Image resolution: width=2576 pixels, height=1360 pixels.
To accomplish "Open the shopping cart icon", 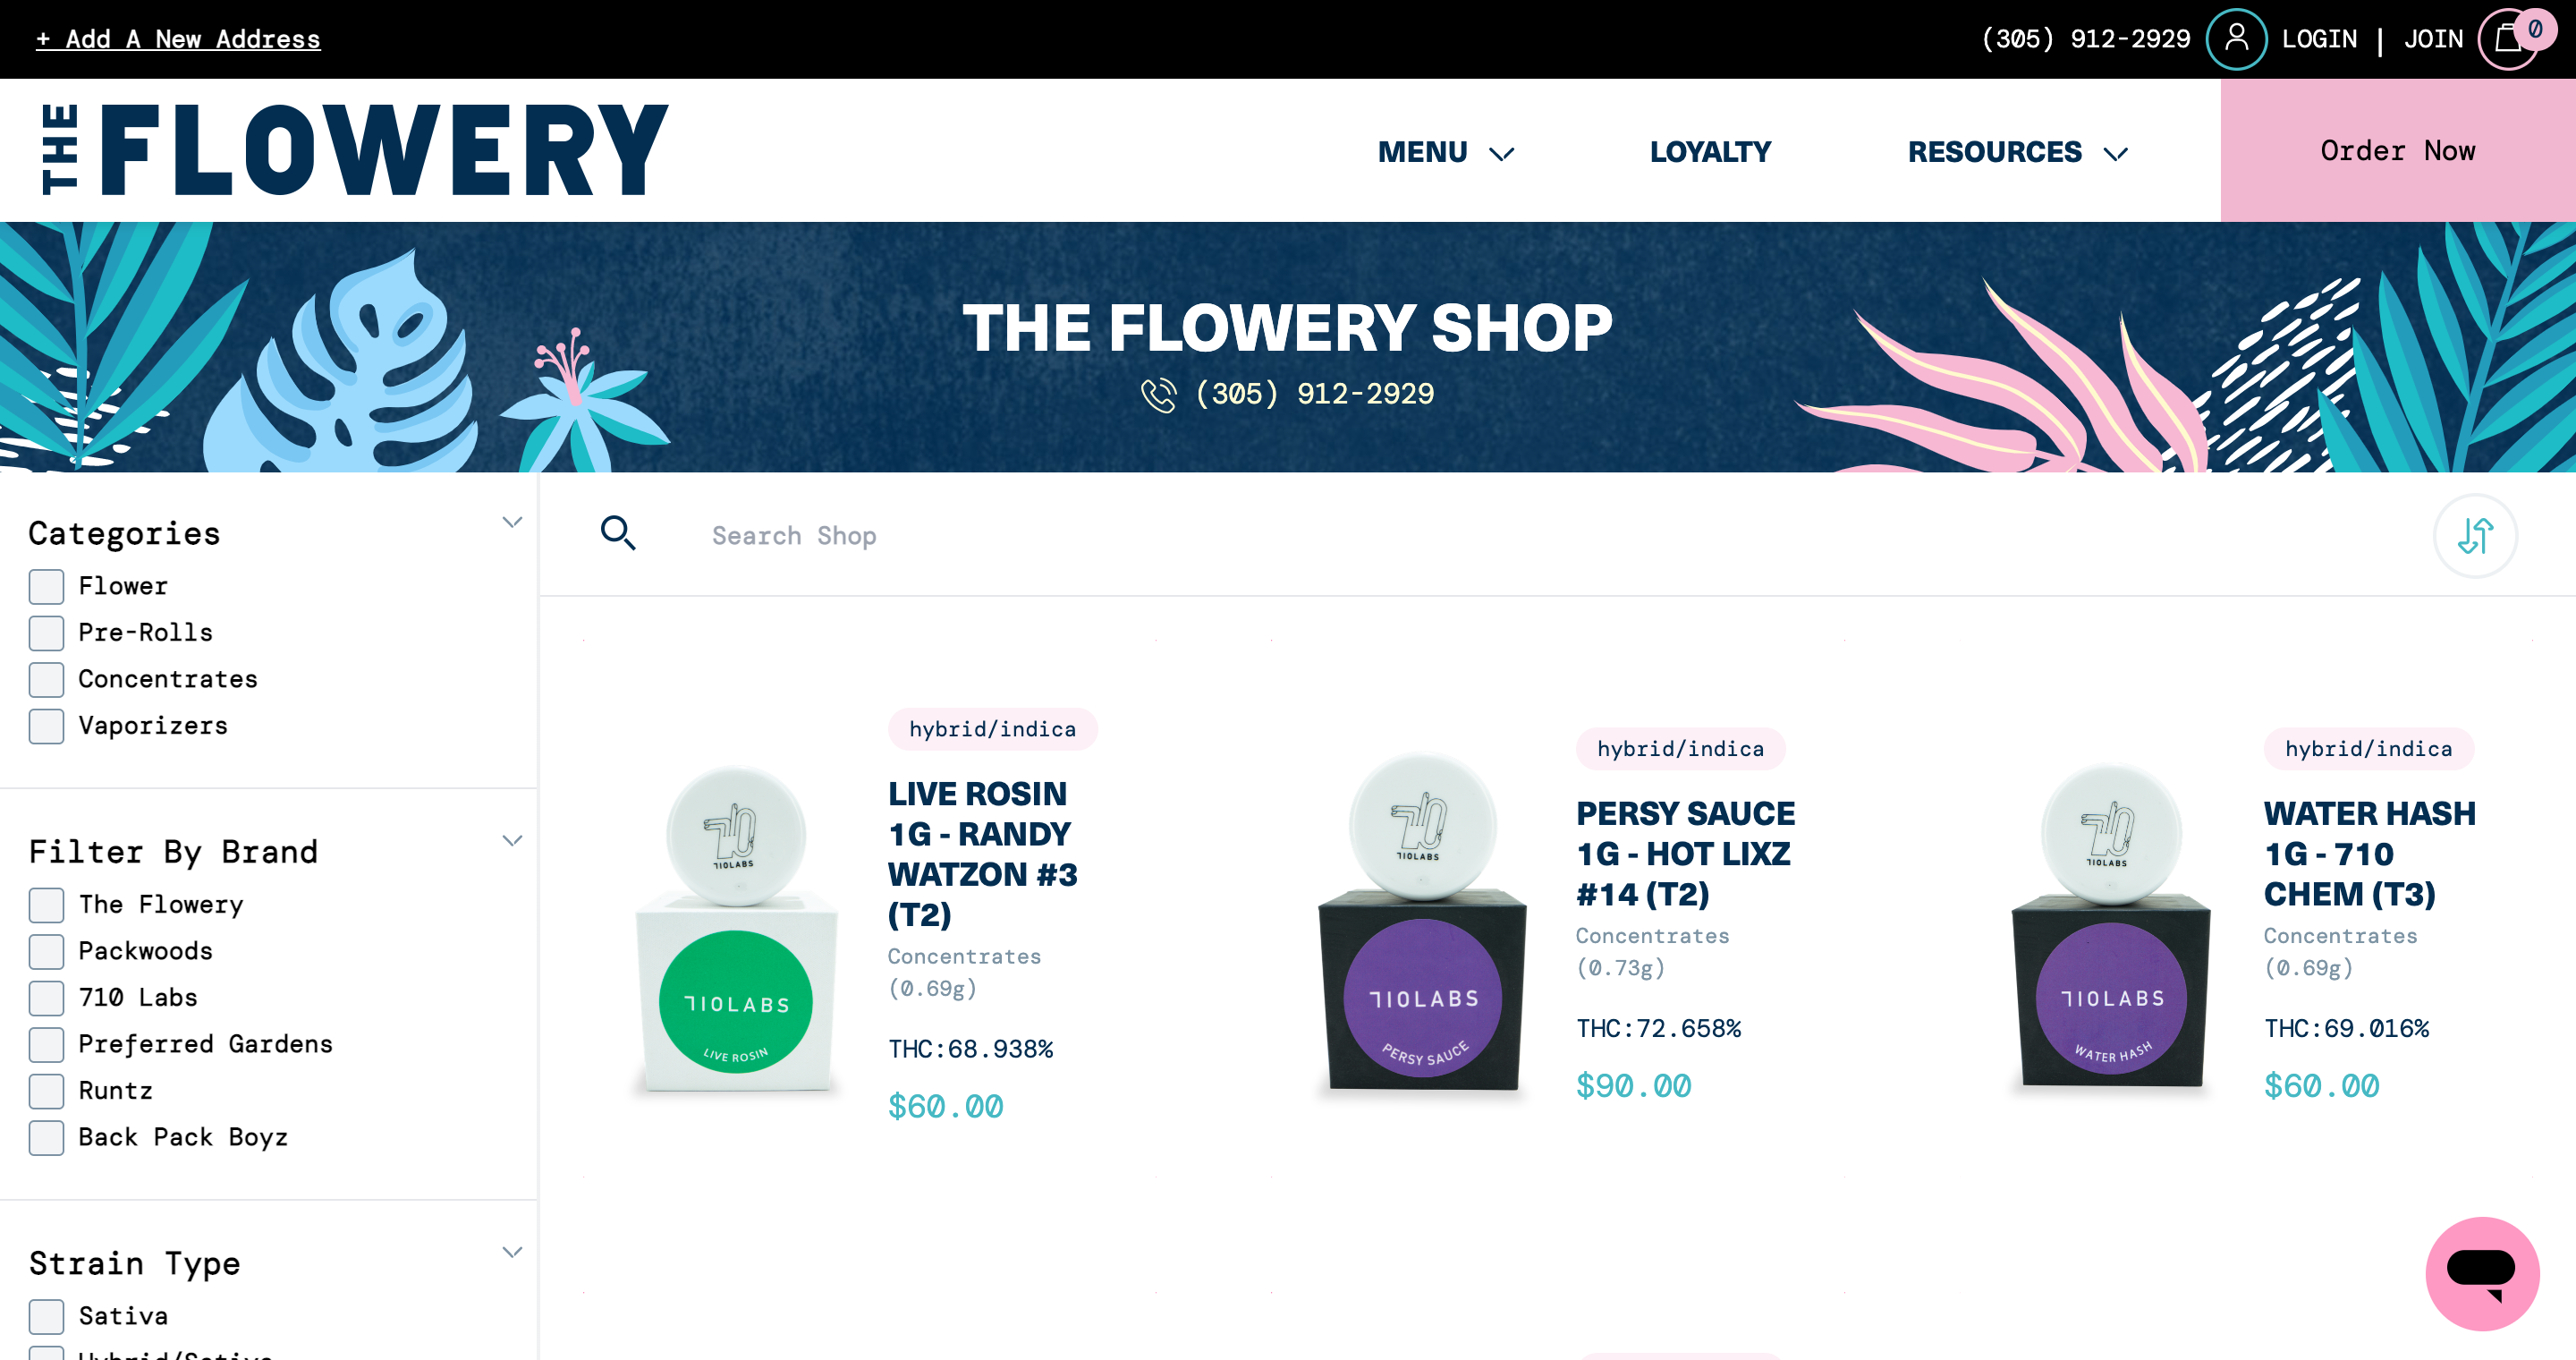I will (x=2508, y=39).
